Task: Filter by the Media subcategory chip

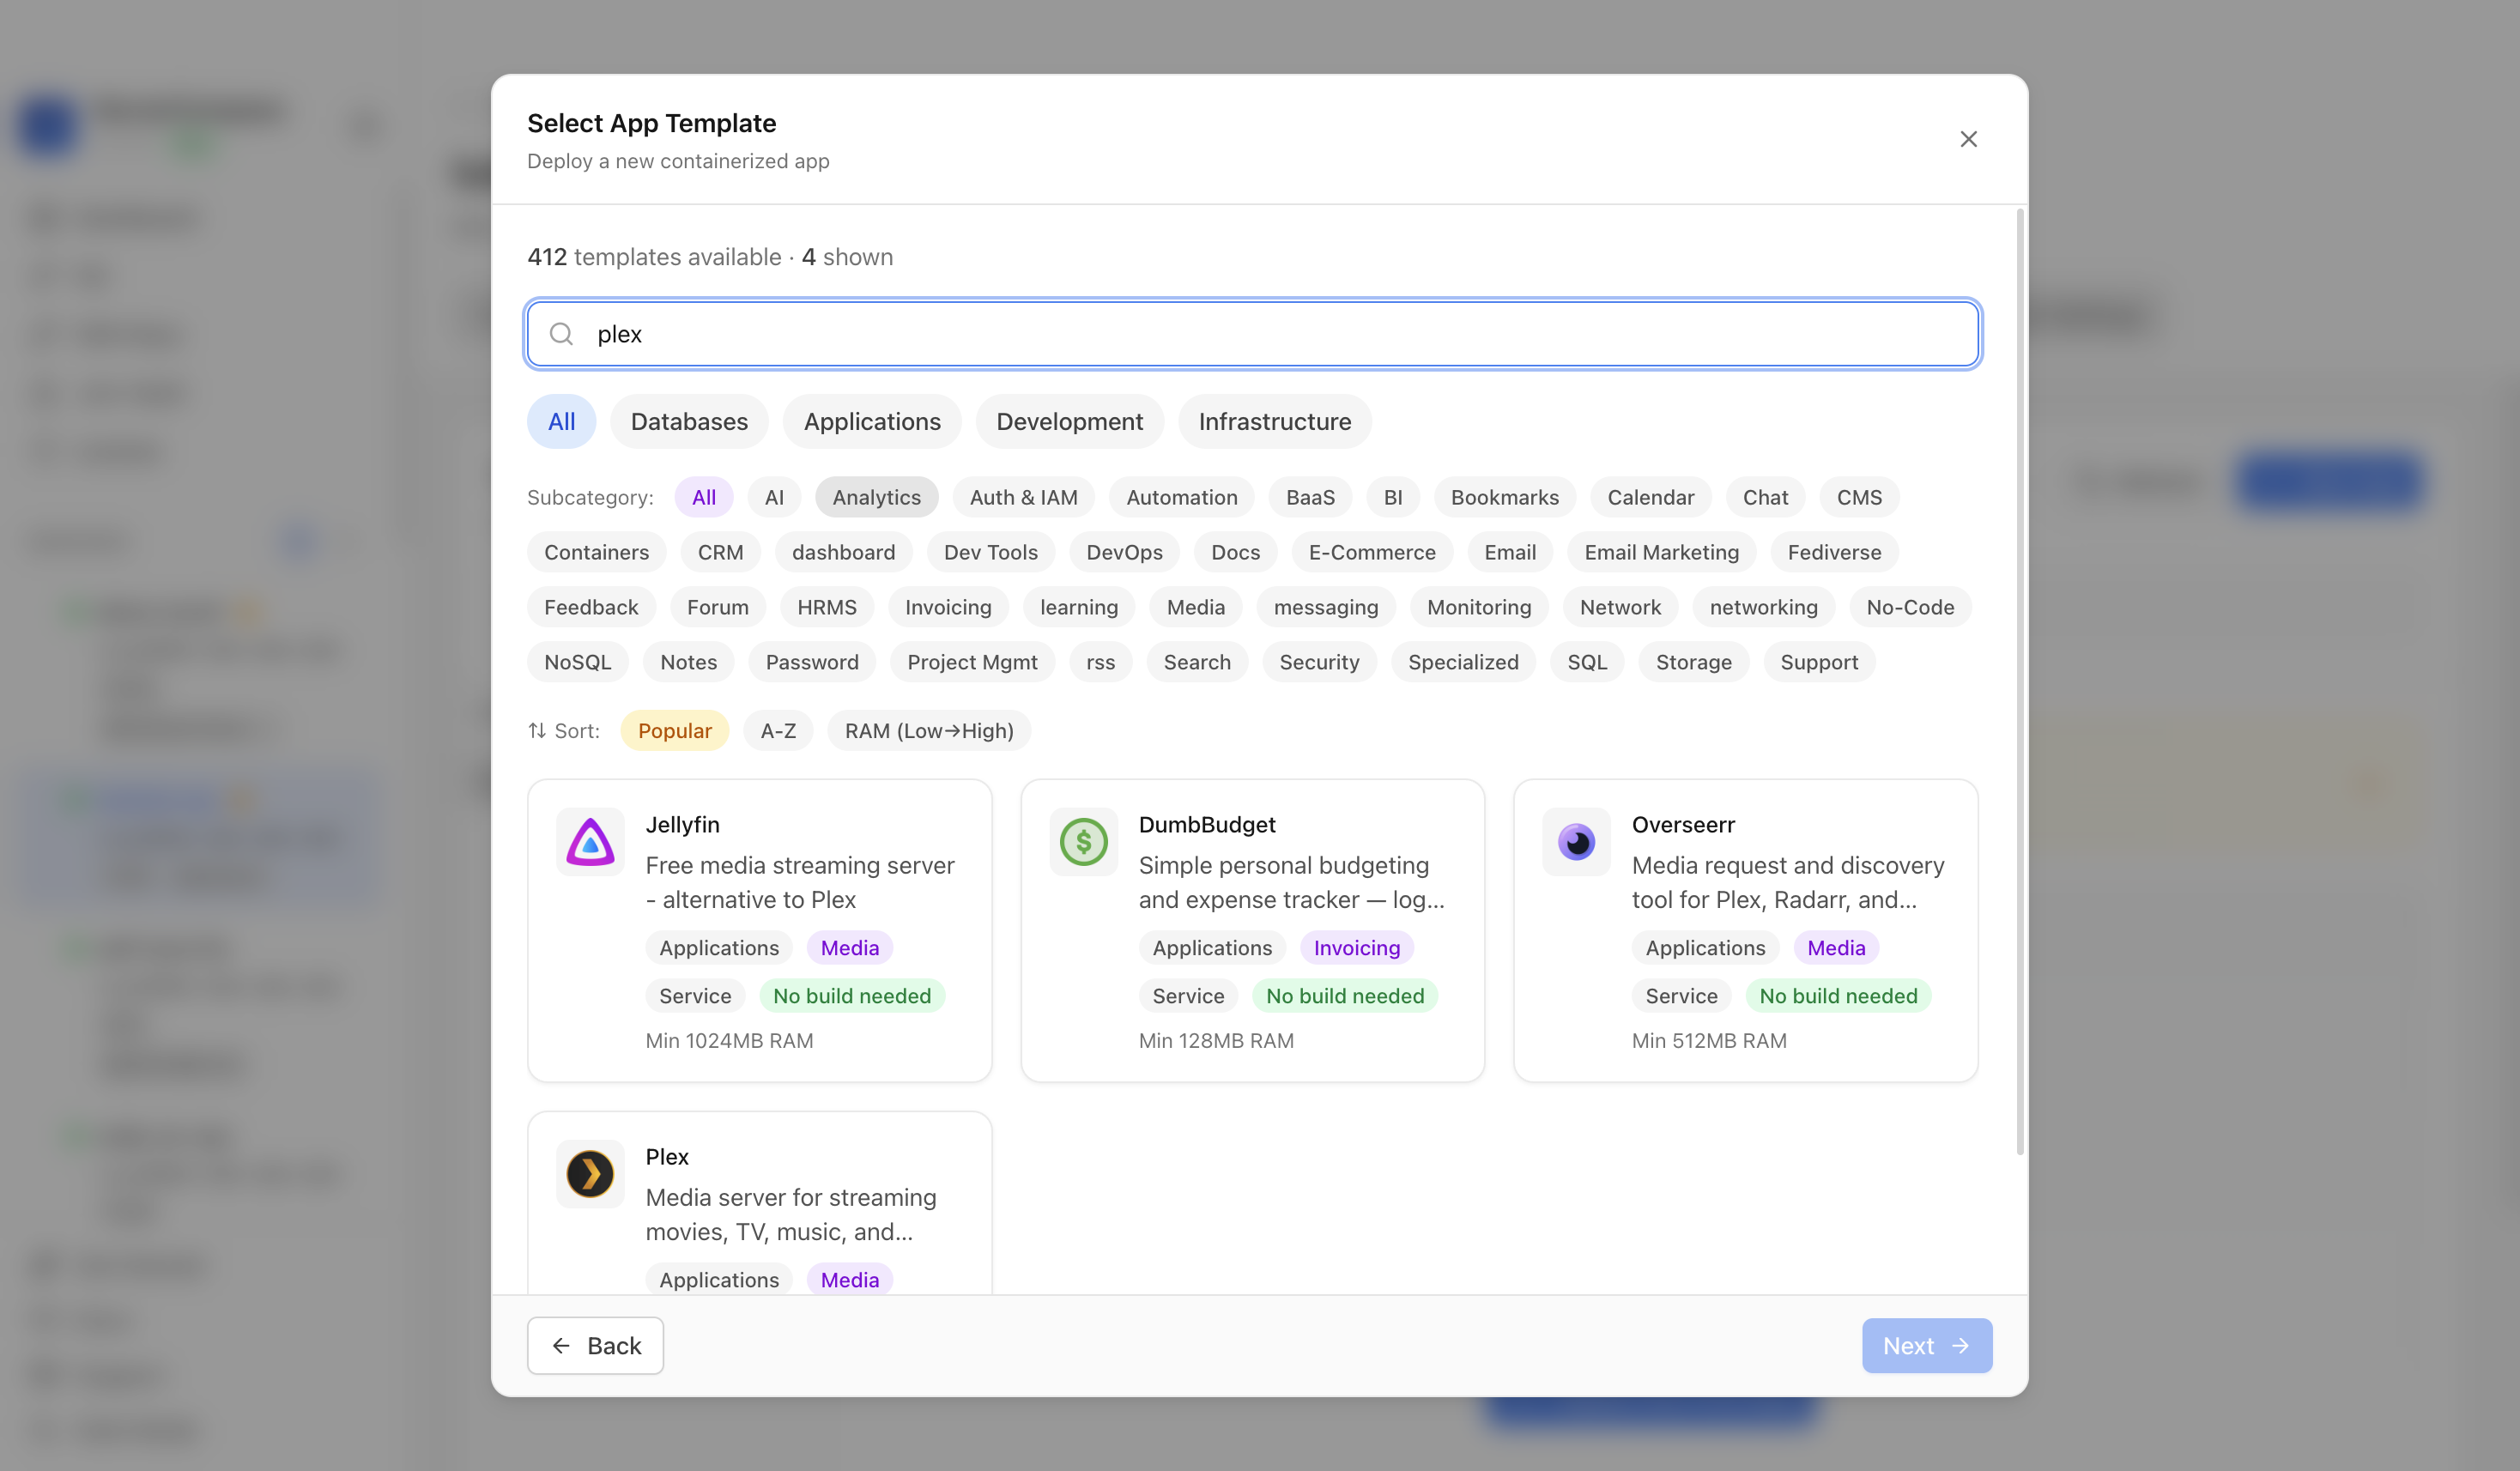Action: click(1195, 607)
